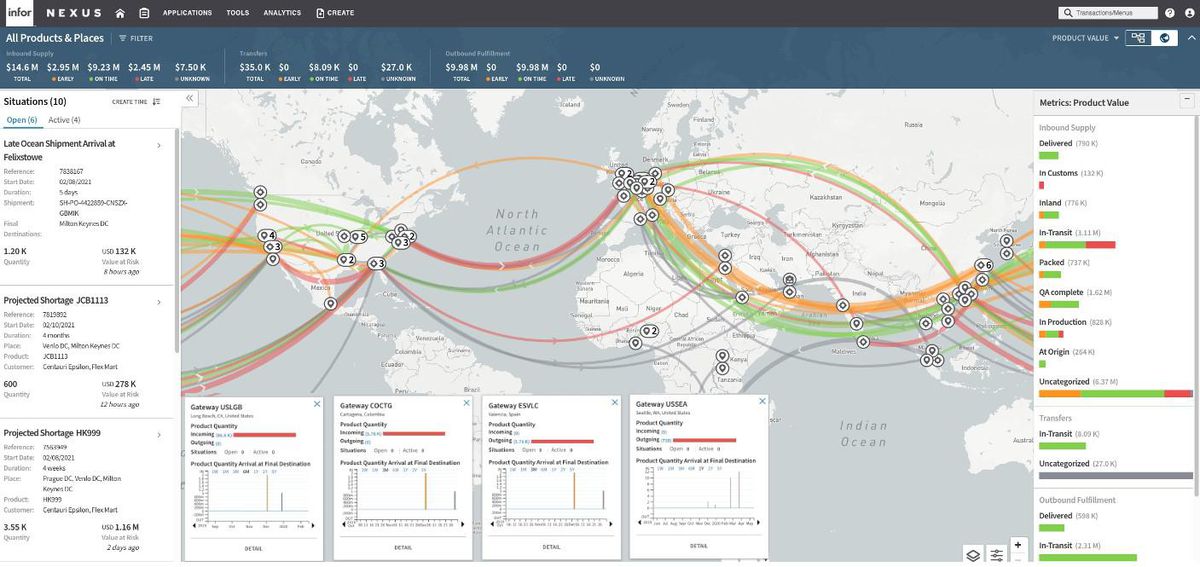Screen dimensions: 1200x567
Task: Open map settings sliders icon
Action: (x=997, y=554)
